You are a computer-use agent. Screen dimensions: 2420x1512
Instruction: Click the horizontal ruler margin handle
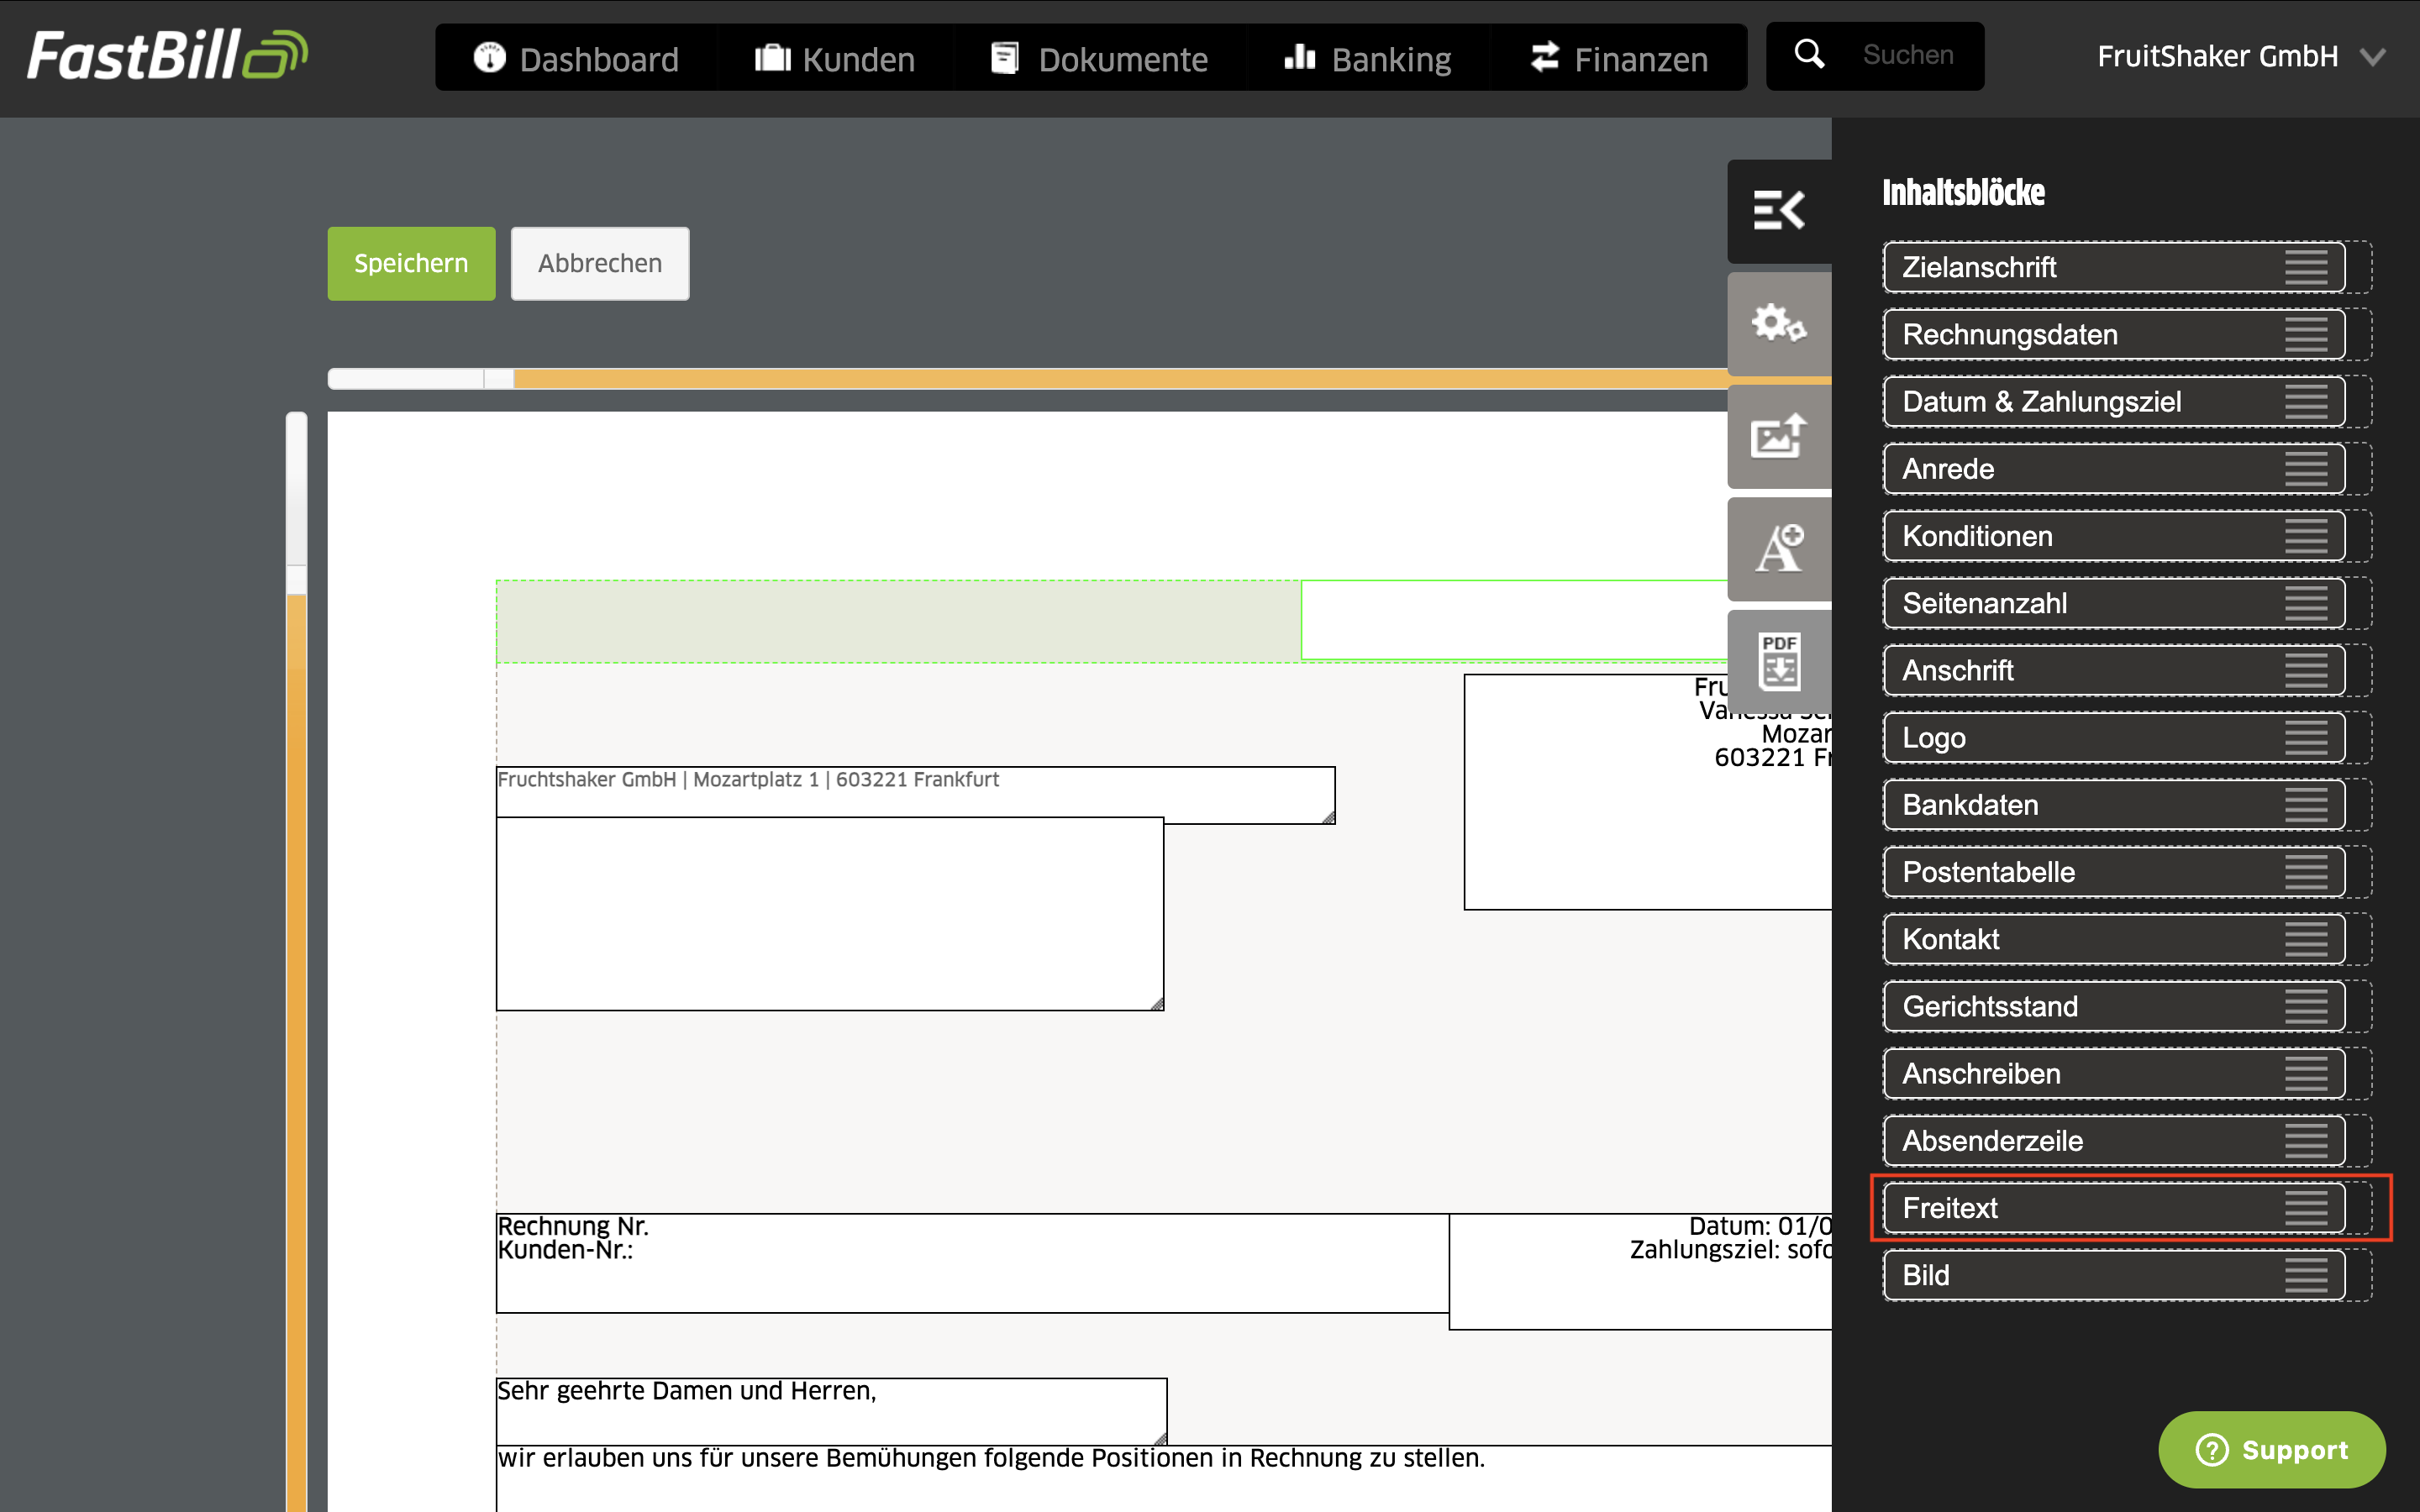(x=498, y=379)
